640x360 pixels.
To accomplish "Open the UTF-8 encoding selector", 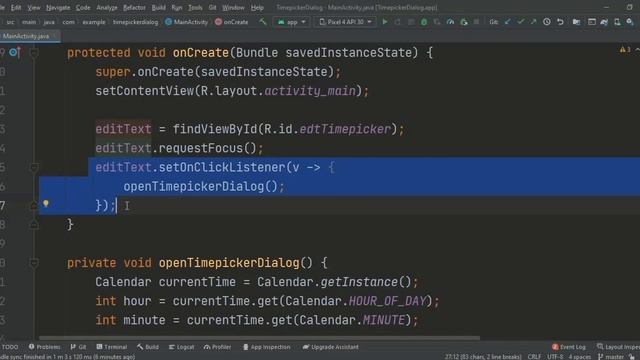I will point(555,357).
